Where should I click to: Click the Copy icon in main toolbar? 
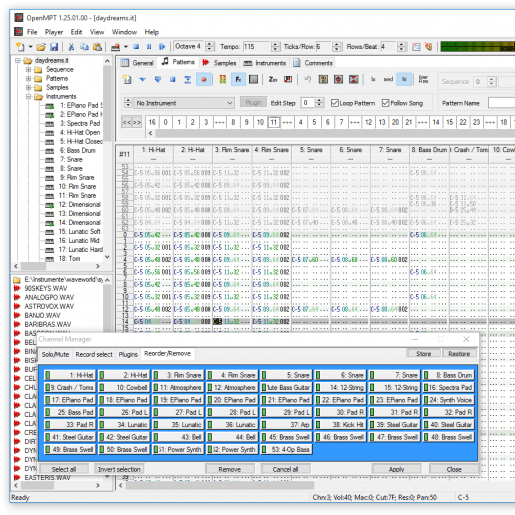click(x=84, y=47)
